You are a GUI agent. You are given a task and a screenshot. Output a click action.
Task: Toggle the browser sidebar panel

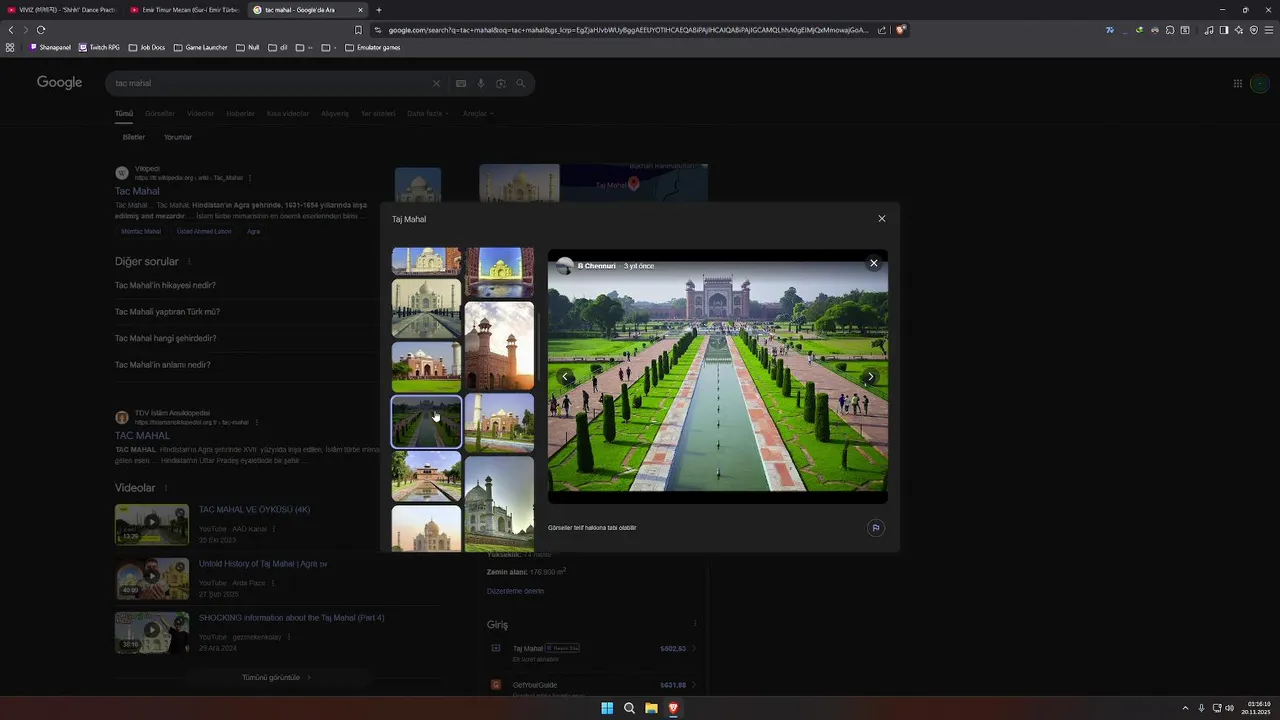point(1224,30)
